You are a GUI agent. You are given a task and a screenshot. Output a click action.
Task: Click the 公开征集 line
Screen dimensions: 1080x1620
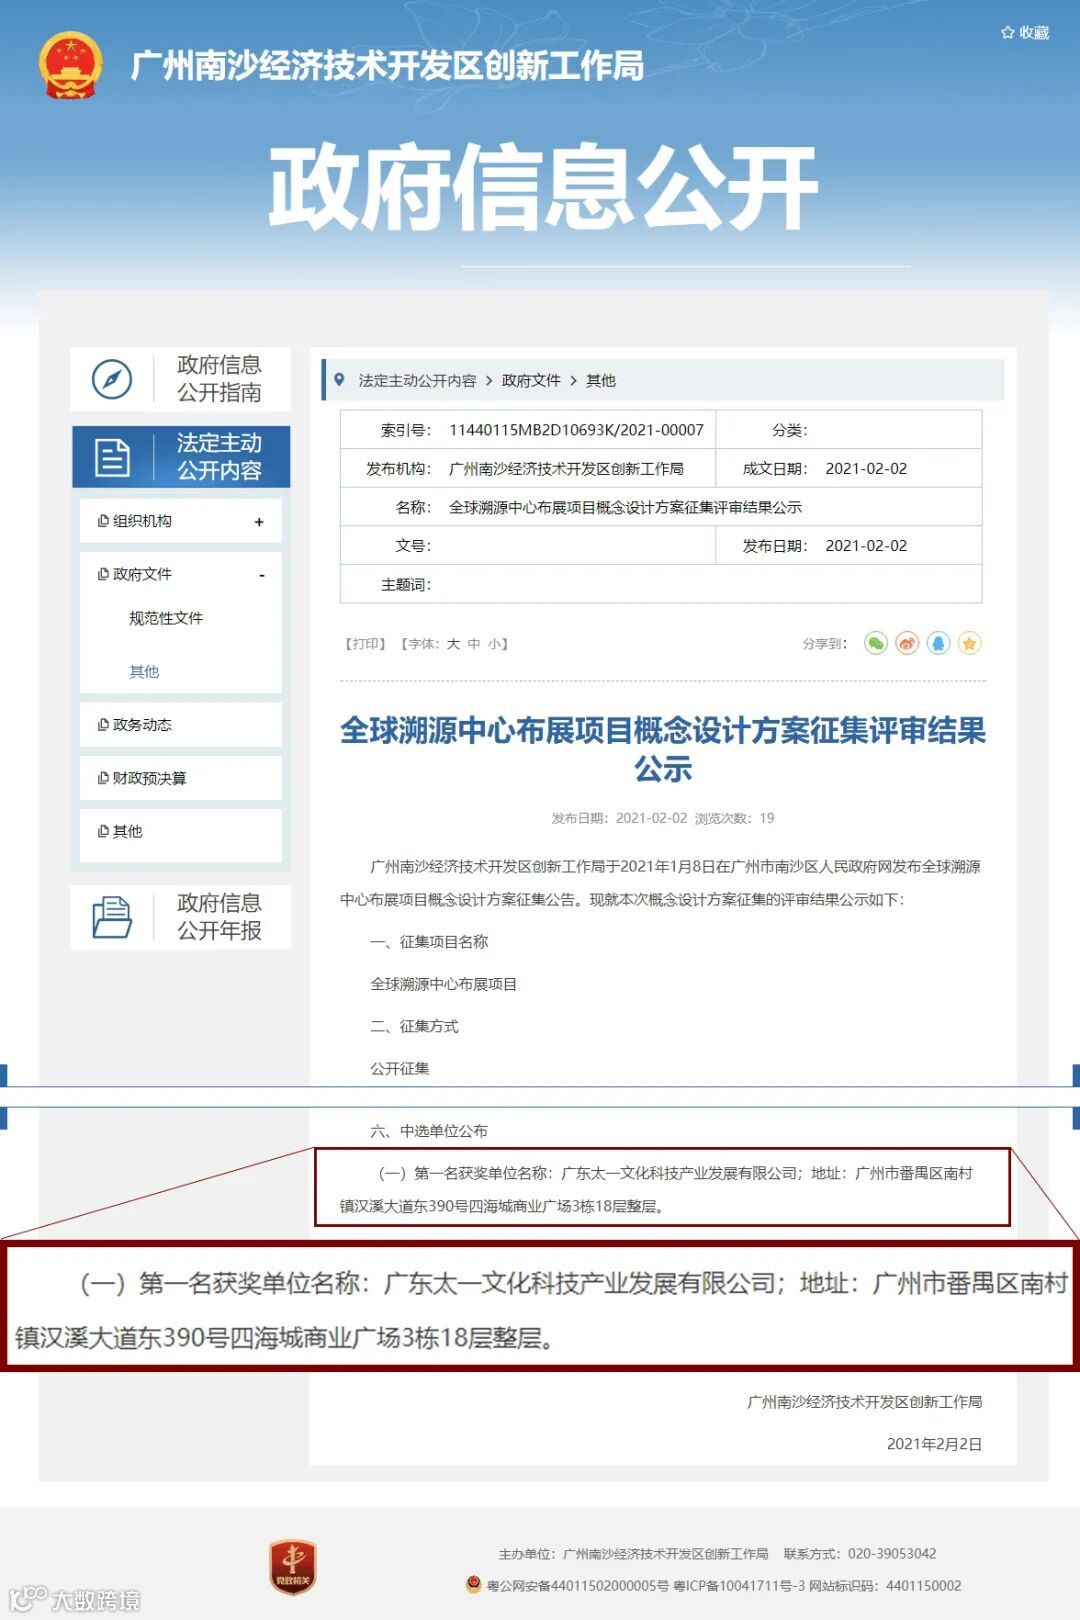click(399, 1068)
